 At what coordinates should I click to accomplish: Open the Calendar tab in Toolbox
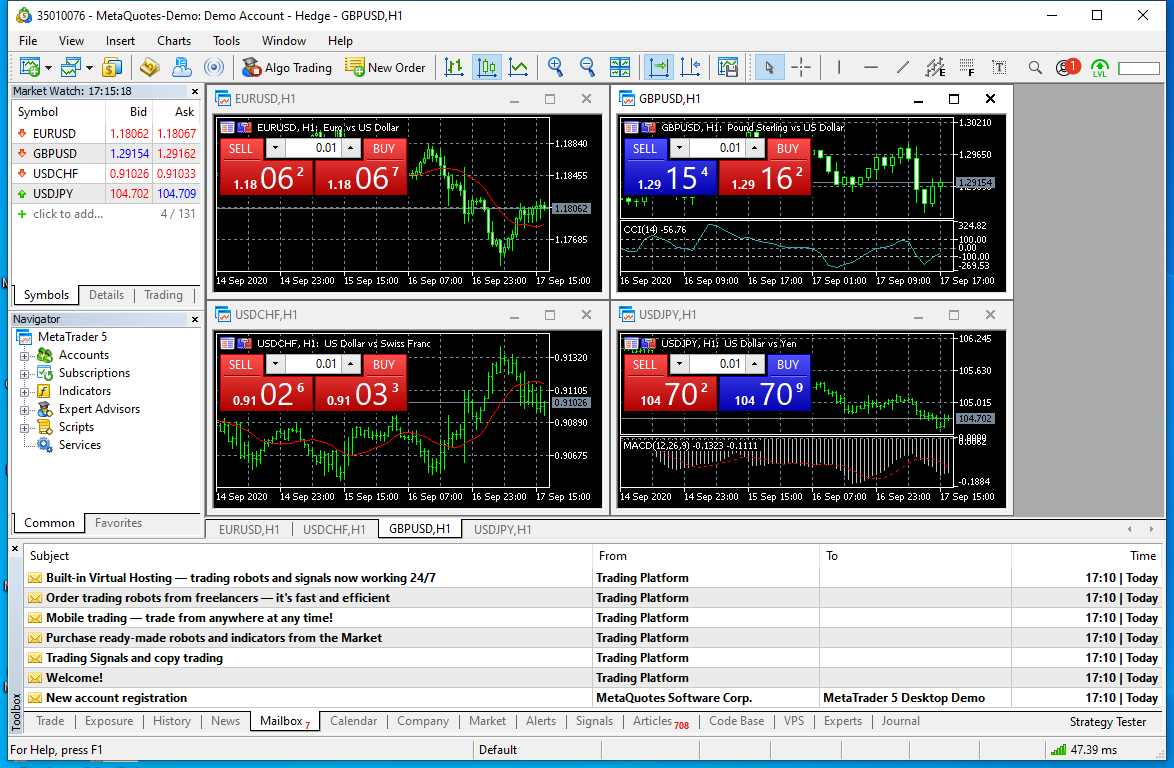(x=353, y=721)
